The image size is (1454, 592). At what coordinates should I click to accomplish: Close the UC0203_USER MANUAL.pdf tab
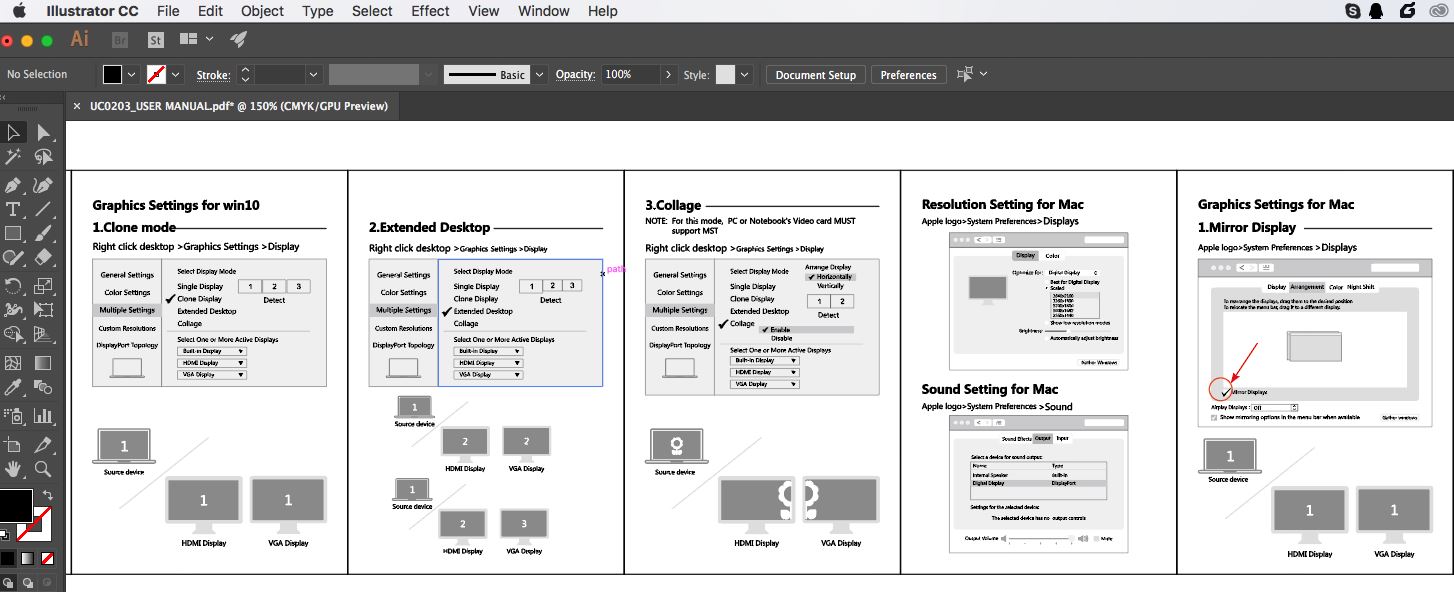point(77,106)
